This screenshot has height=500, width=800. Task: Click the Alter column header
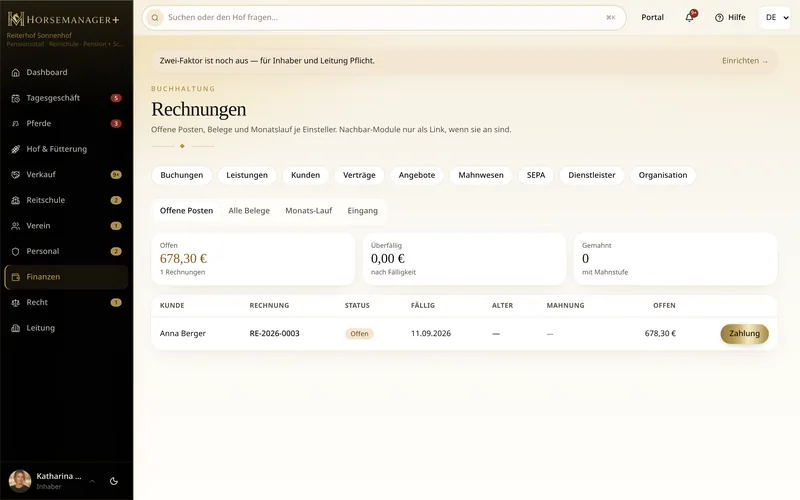[503, 306]
